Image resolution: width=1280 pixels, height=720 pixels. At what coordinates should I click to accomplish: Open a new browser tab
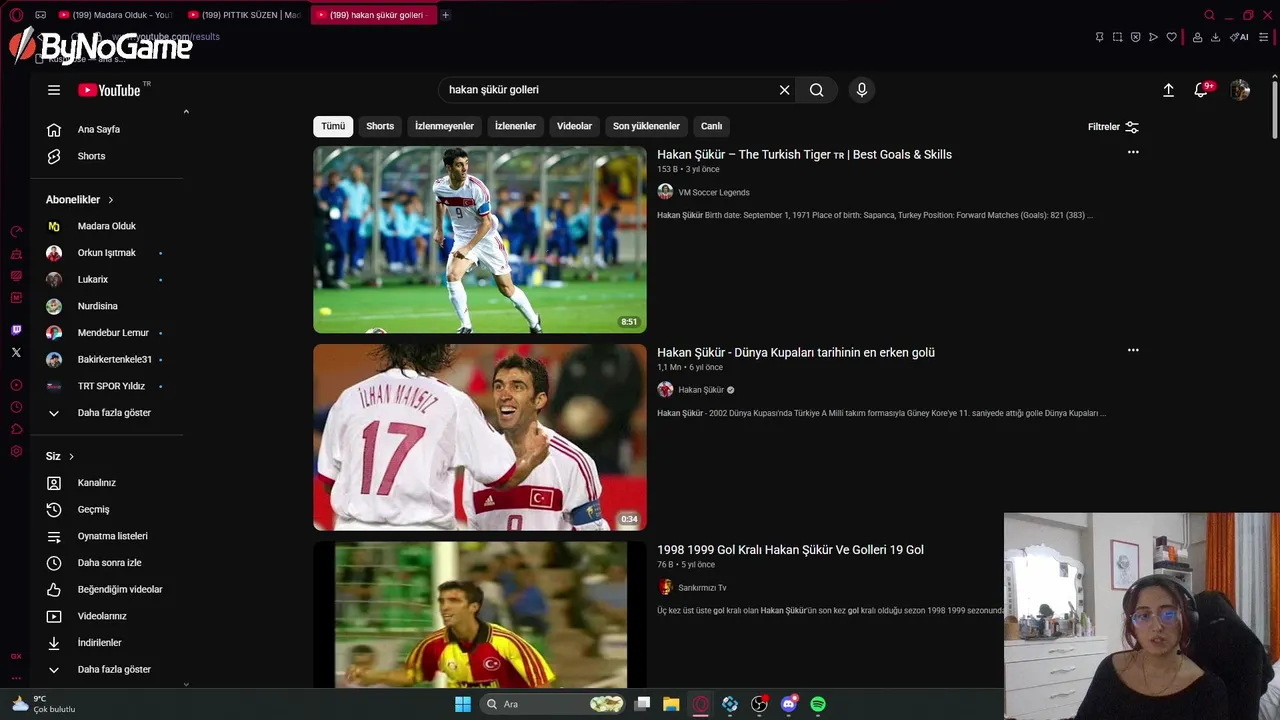445,15
